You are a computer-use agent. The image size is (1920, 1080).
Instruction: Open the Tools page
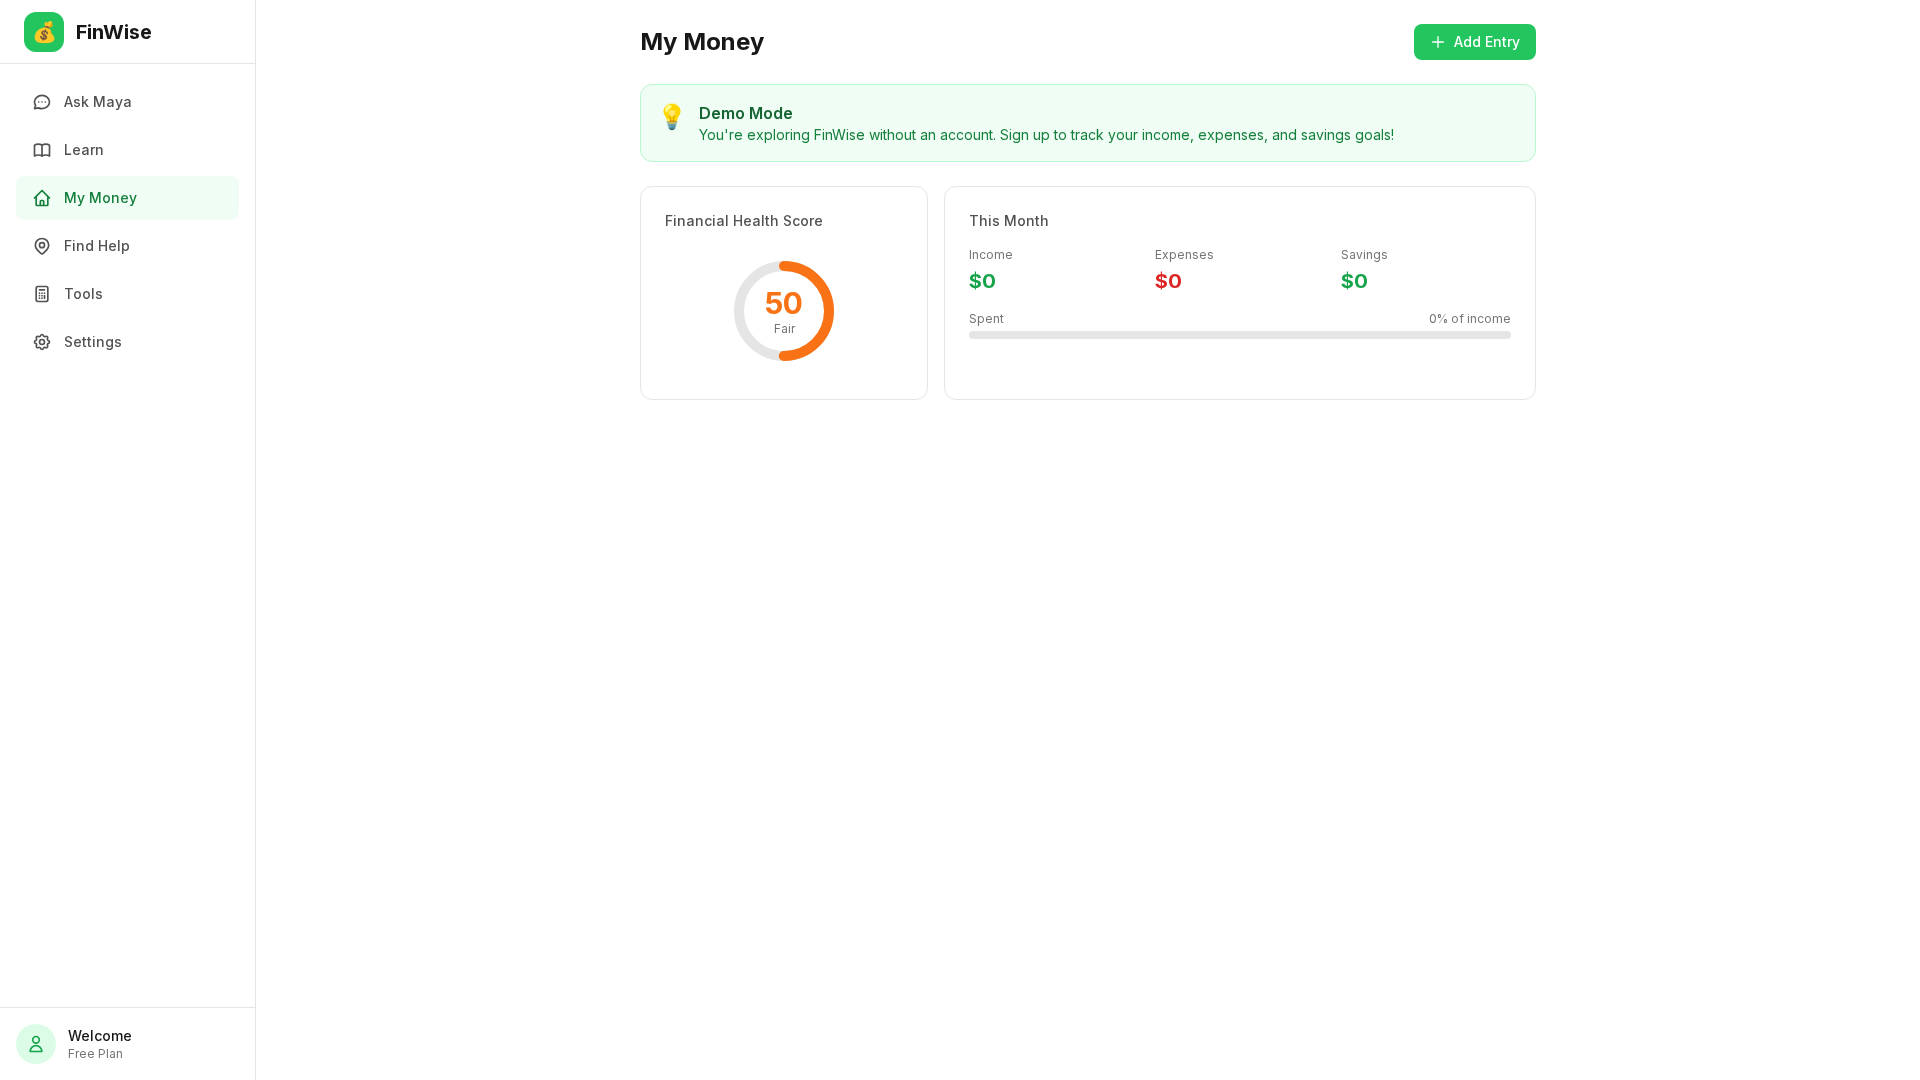(x=83, y=294)
